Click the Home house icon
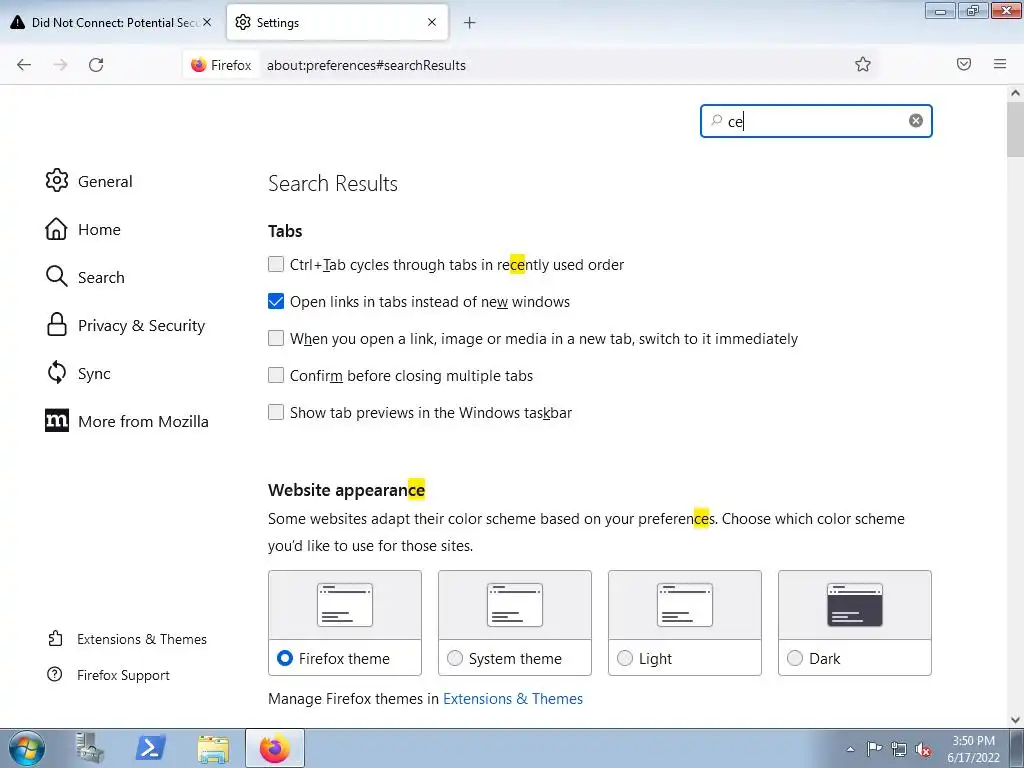The height and width of the screenshot is (768, 1024). pyautogui.click(x=56, y=229)
